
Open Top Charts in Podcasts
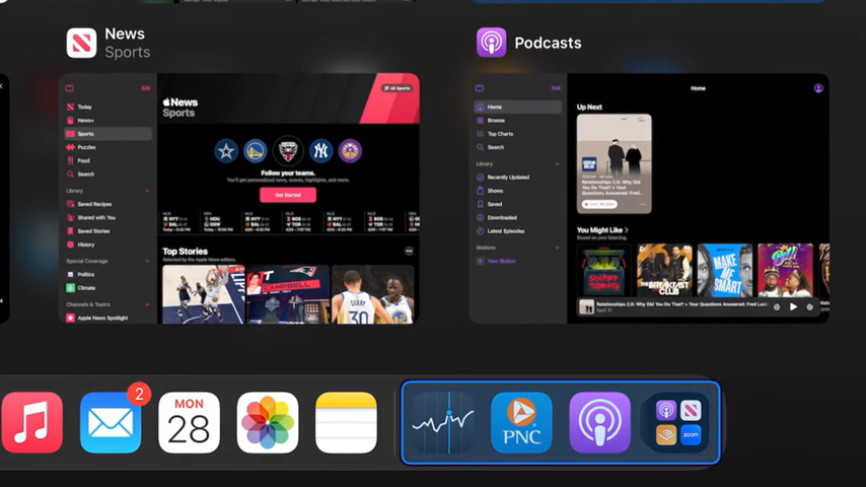point(518,134)
